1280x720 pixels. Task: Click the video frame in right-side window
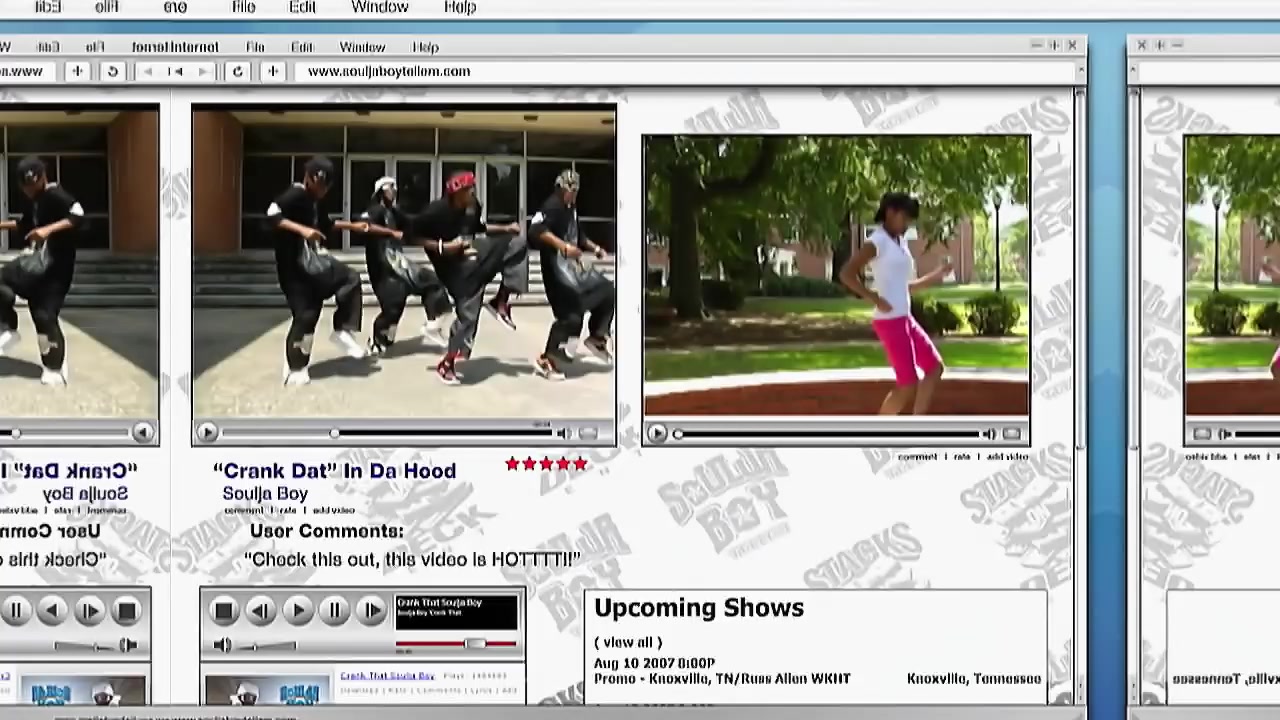tap(1232, 276)
